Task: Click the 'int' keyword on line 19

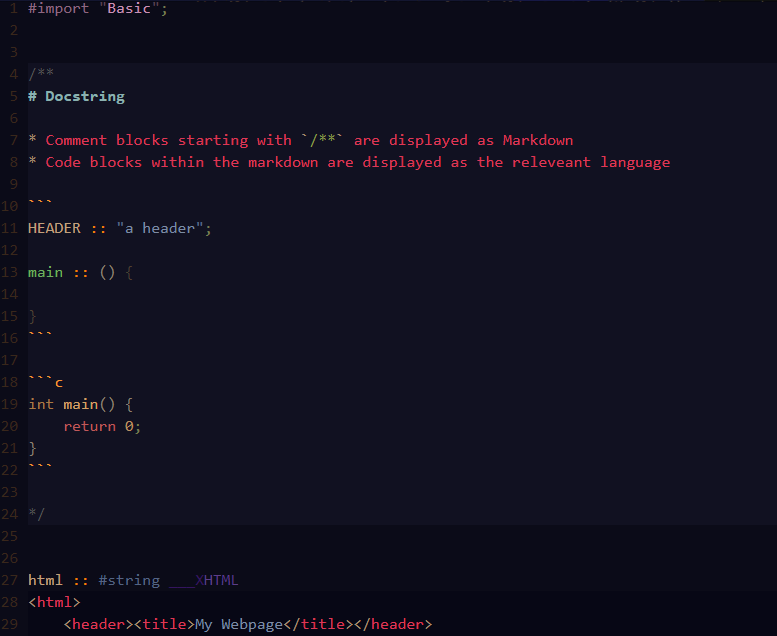Action: coord(41,405)
